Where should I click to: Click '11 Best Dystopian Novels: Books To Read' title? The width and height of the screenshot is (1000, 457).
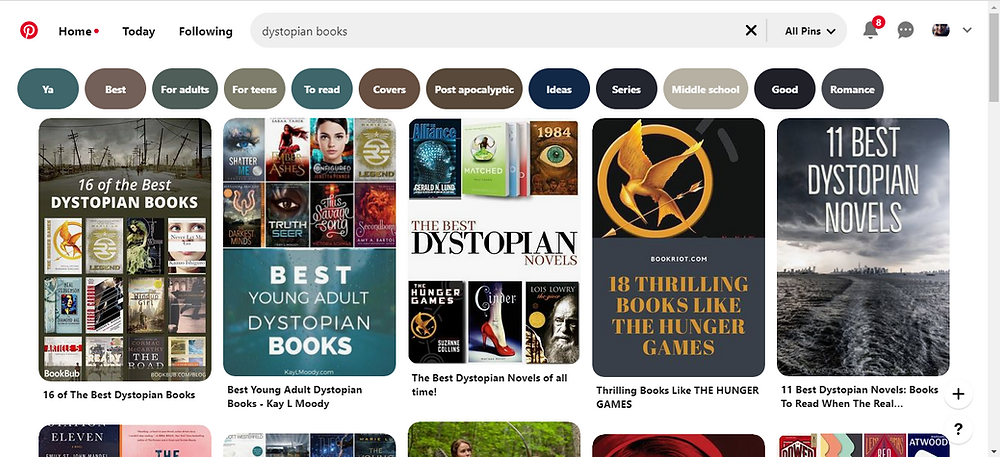tap(859, 396)
